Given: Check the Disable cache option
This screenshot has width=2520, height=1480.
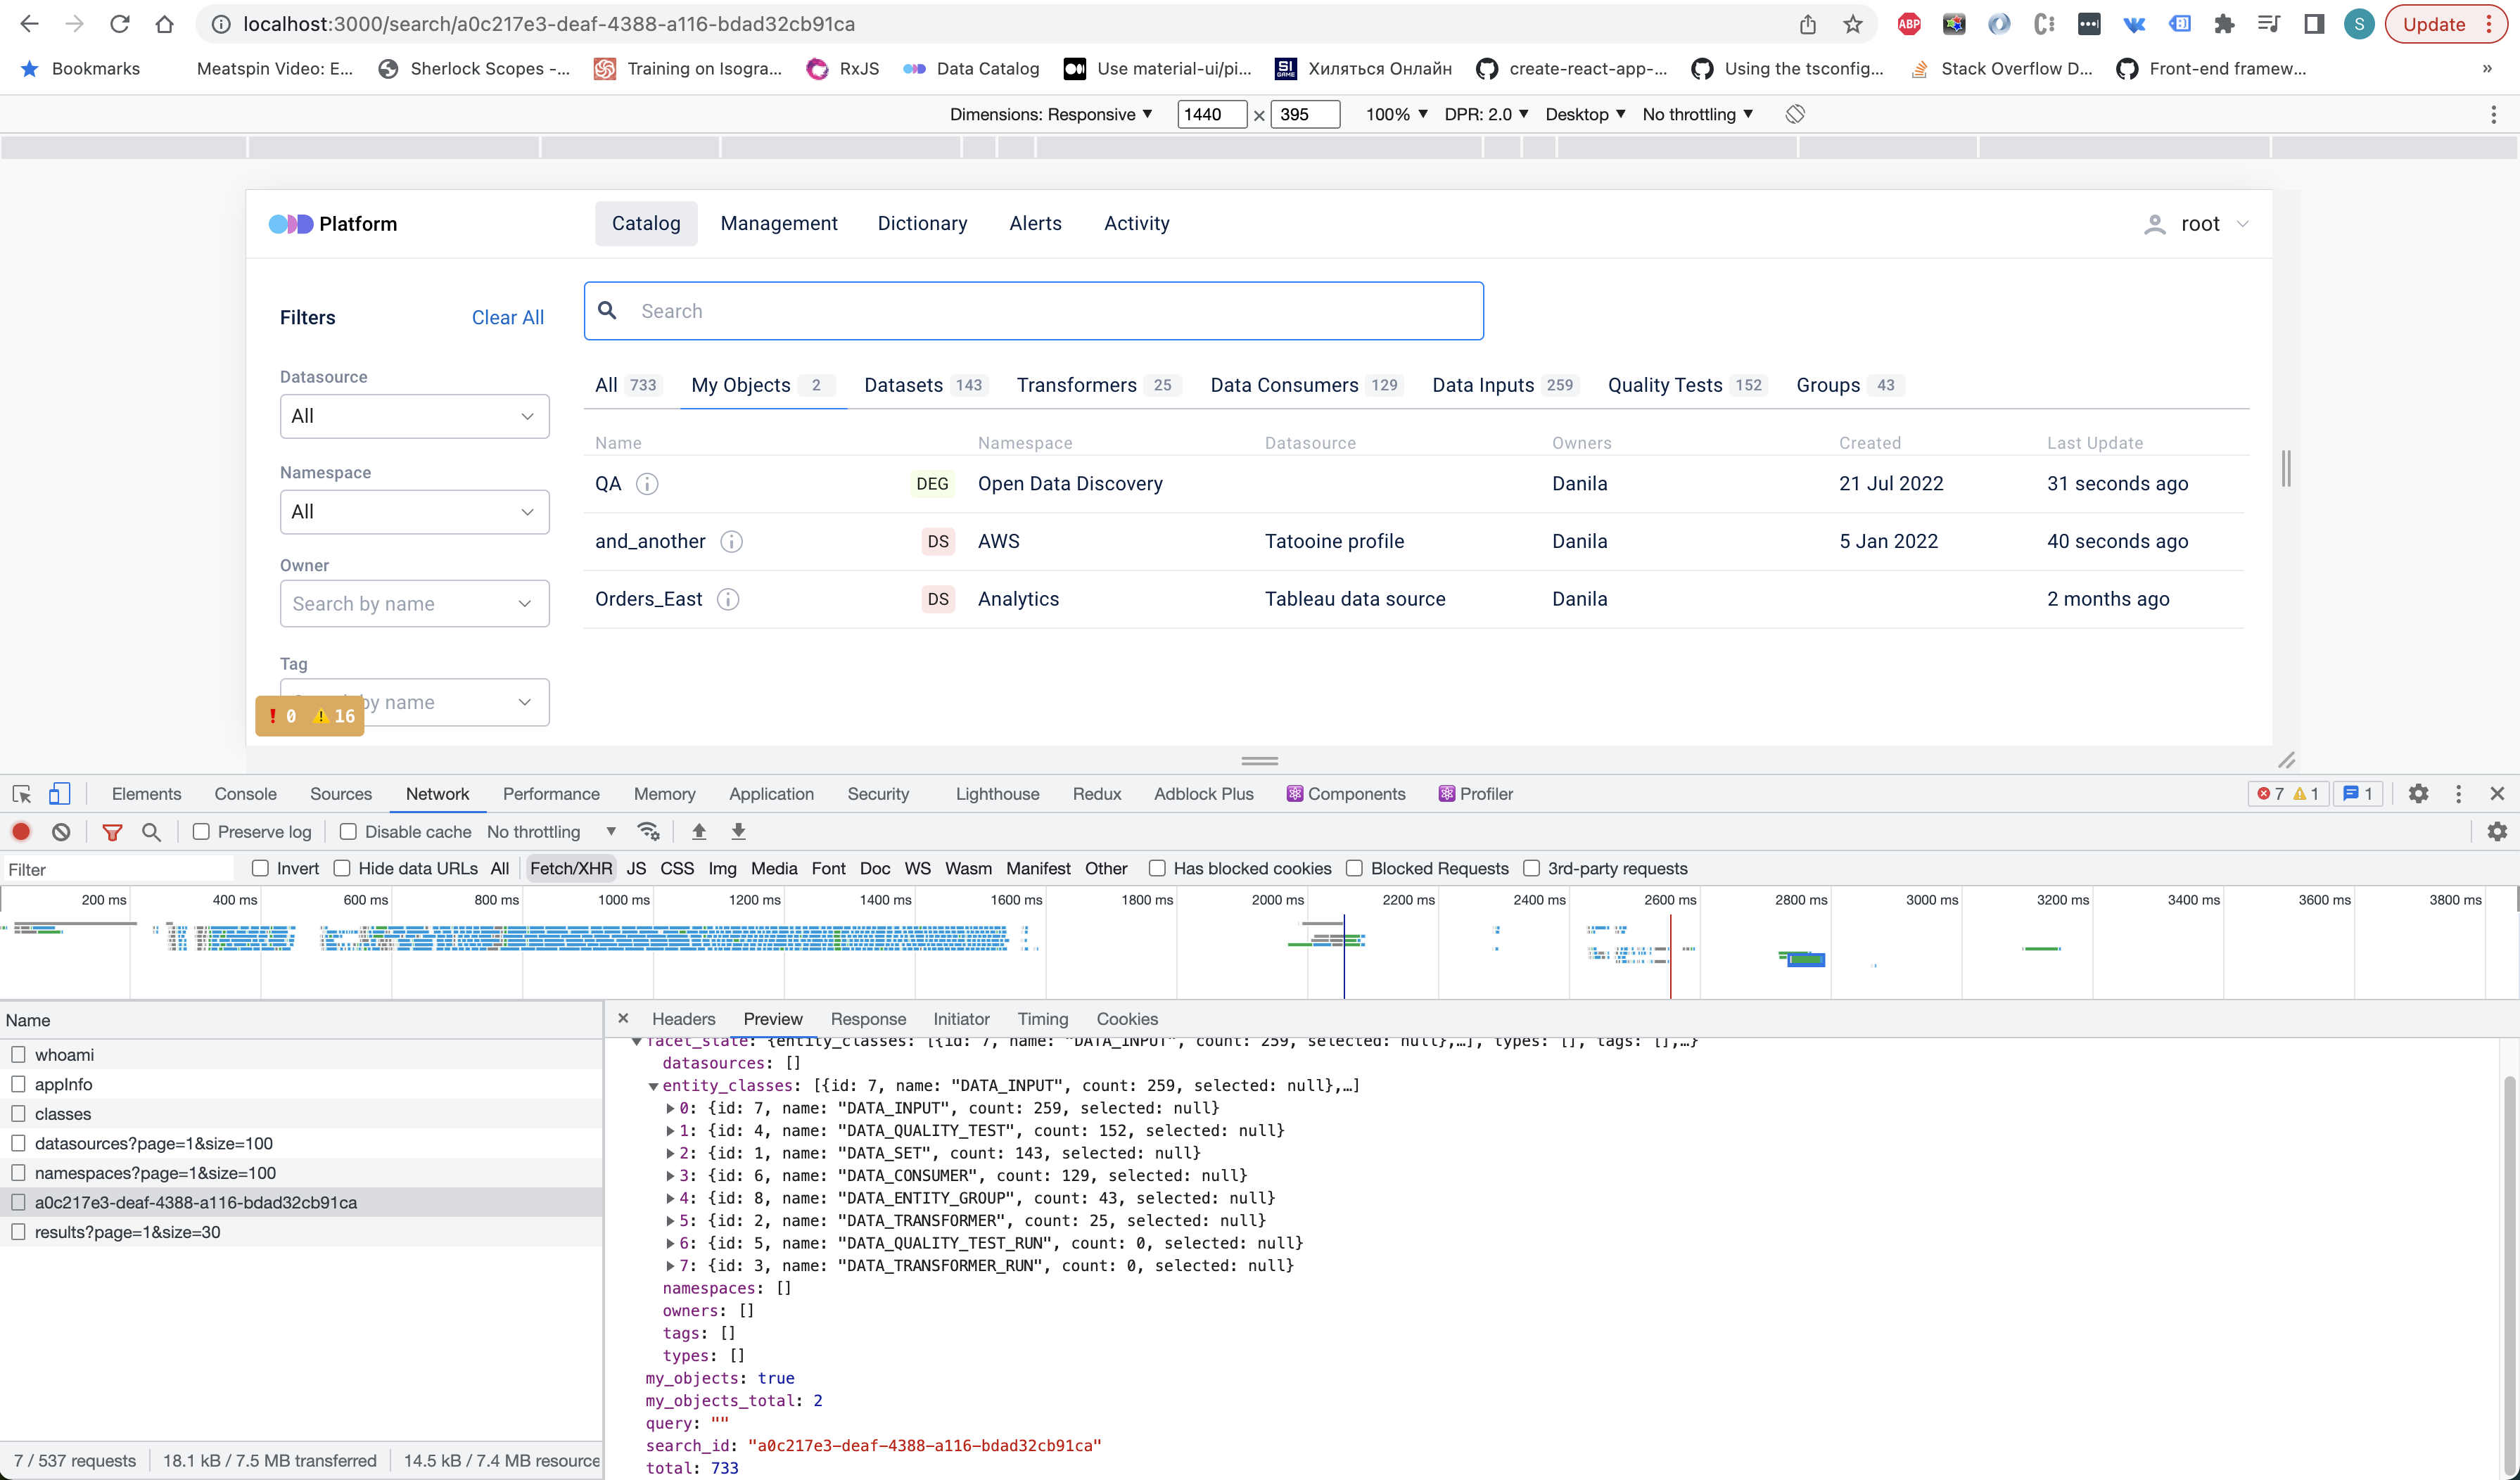Looking at the screenshot, I should pos(348,831).
